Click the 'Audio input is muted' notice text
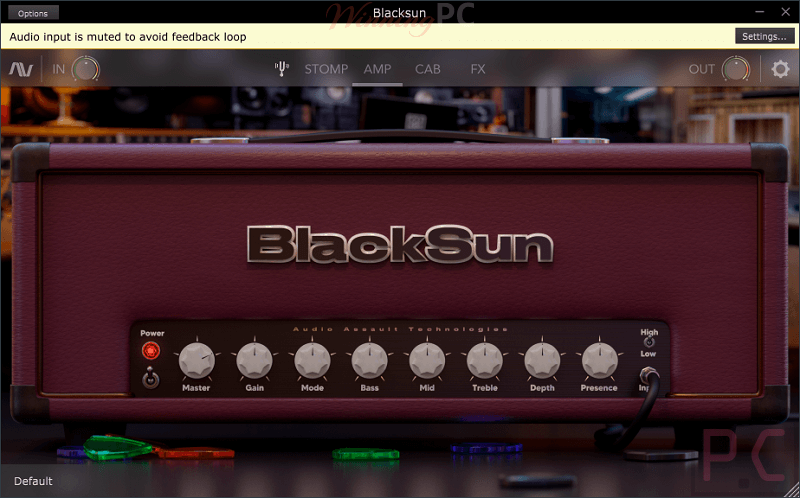800x498 pixels. pyautogui.click(x=128, y=37)
